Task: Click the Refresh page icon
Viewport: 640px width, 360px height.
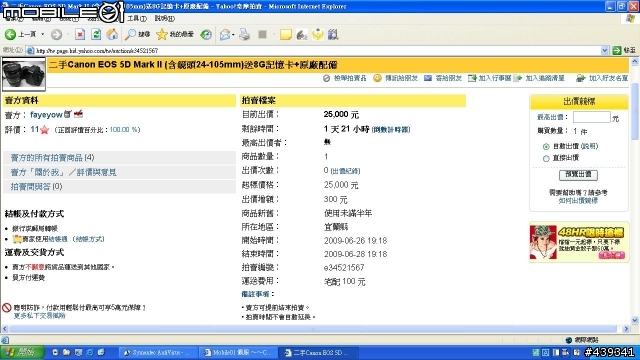Action: pos(96,35)
